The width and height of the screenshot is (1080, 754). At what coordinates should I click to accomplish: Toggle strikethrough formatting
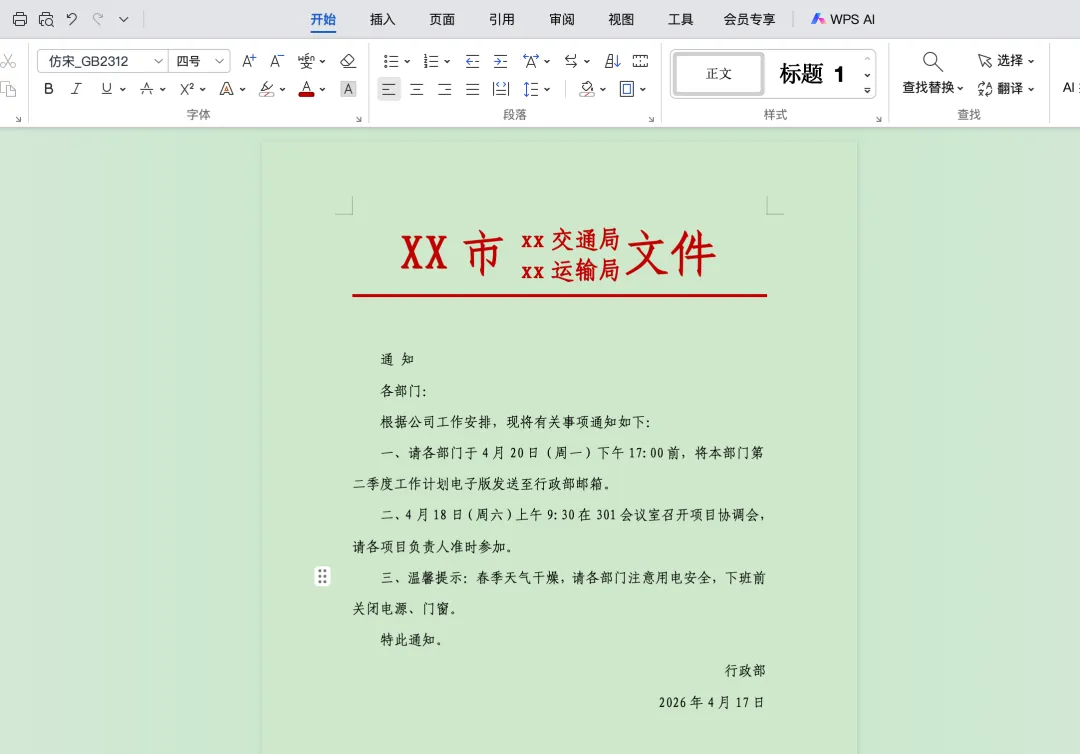pos(146,89)
